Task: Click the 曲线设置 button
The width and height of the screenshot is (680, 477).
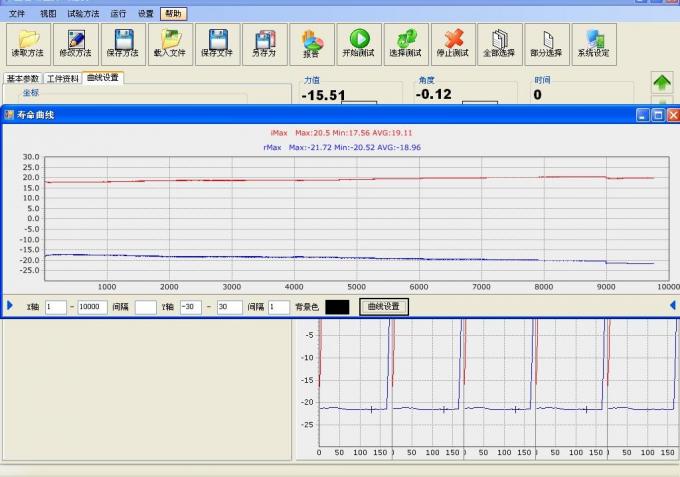Action: click(384, 307)
